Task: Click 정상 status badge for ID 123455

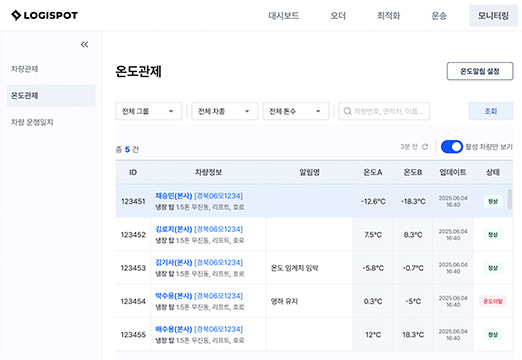Action: (x=493, y=335)
